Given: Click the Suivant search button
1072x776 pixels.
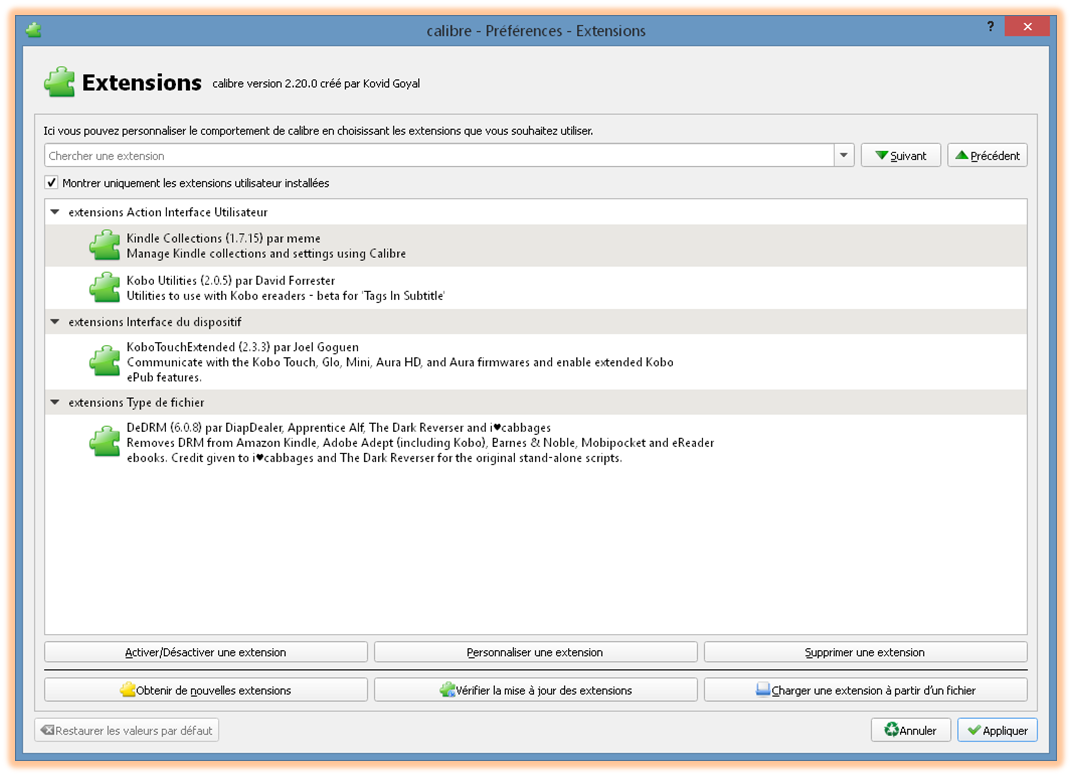Looking at the screenshot, I should (x=900, y=155).
